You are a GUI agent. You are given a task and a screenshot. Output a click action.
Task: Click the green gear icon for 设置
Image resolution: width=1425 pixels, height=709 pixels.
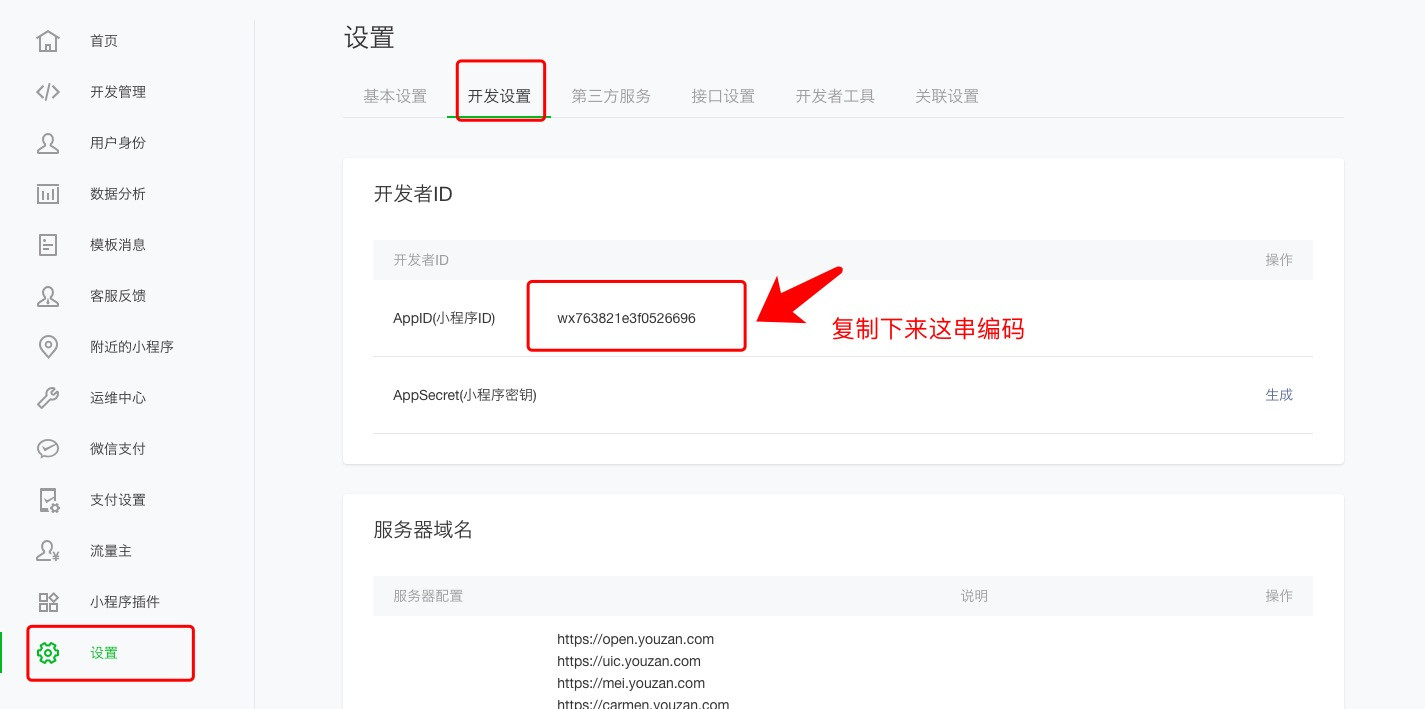[x=48, y=653]
